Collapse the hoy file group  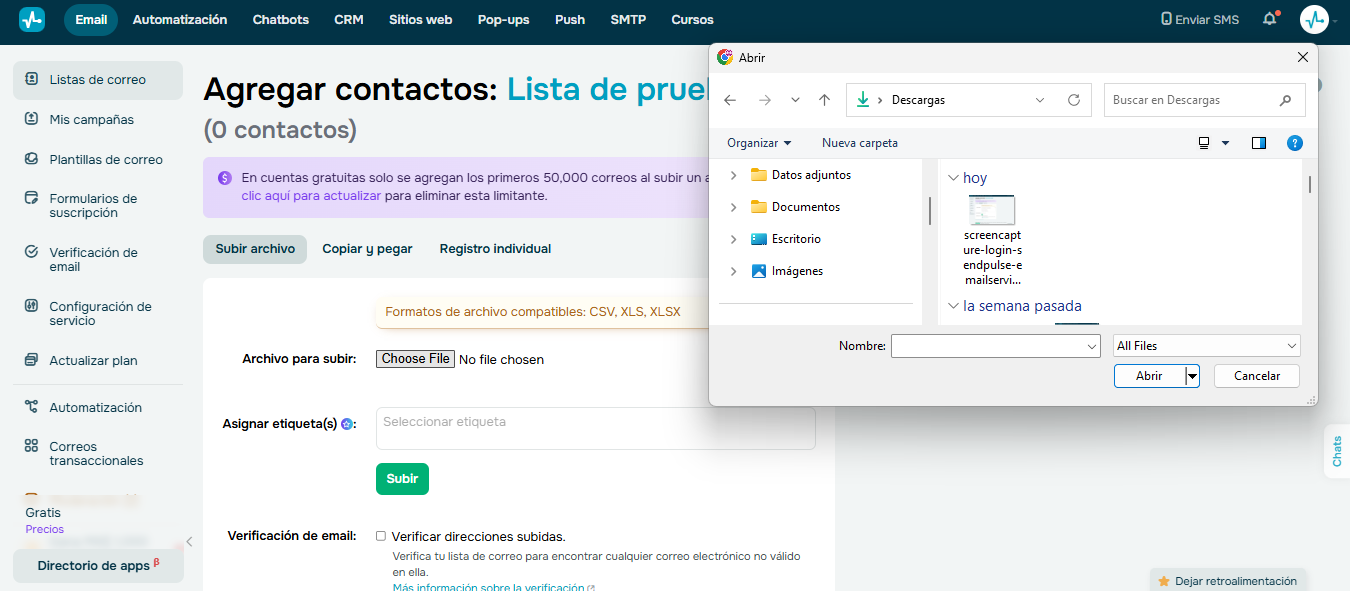951,178
